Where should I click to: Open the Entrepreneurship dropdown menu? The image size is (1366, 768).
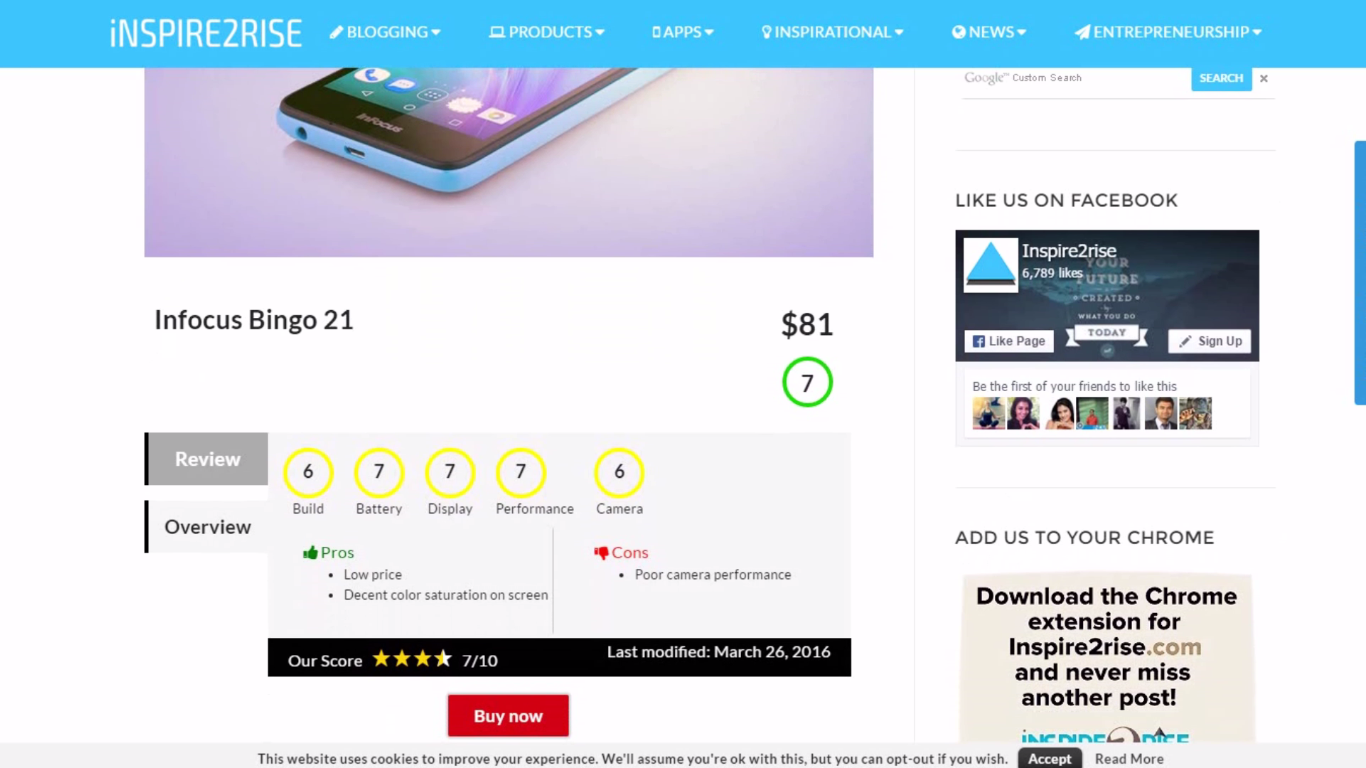tap(1168, 32)
